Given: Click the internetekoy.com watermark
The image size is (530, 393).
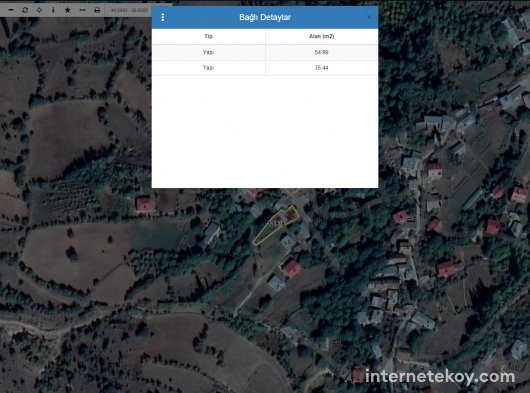Looking at the screenshot, I should click(440, 376).
